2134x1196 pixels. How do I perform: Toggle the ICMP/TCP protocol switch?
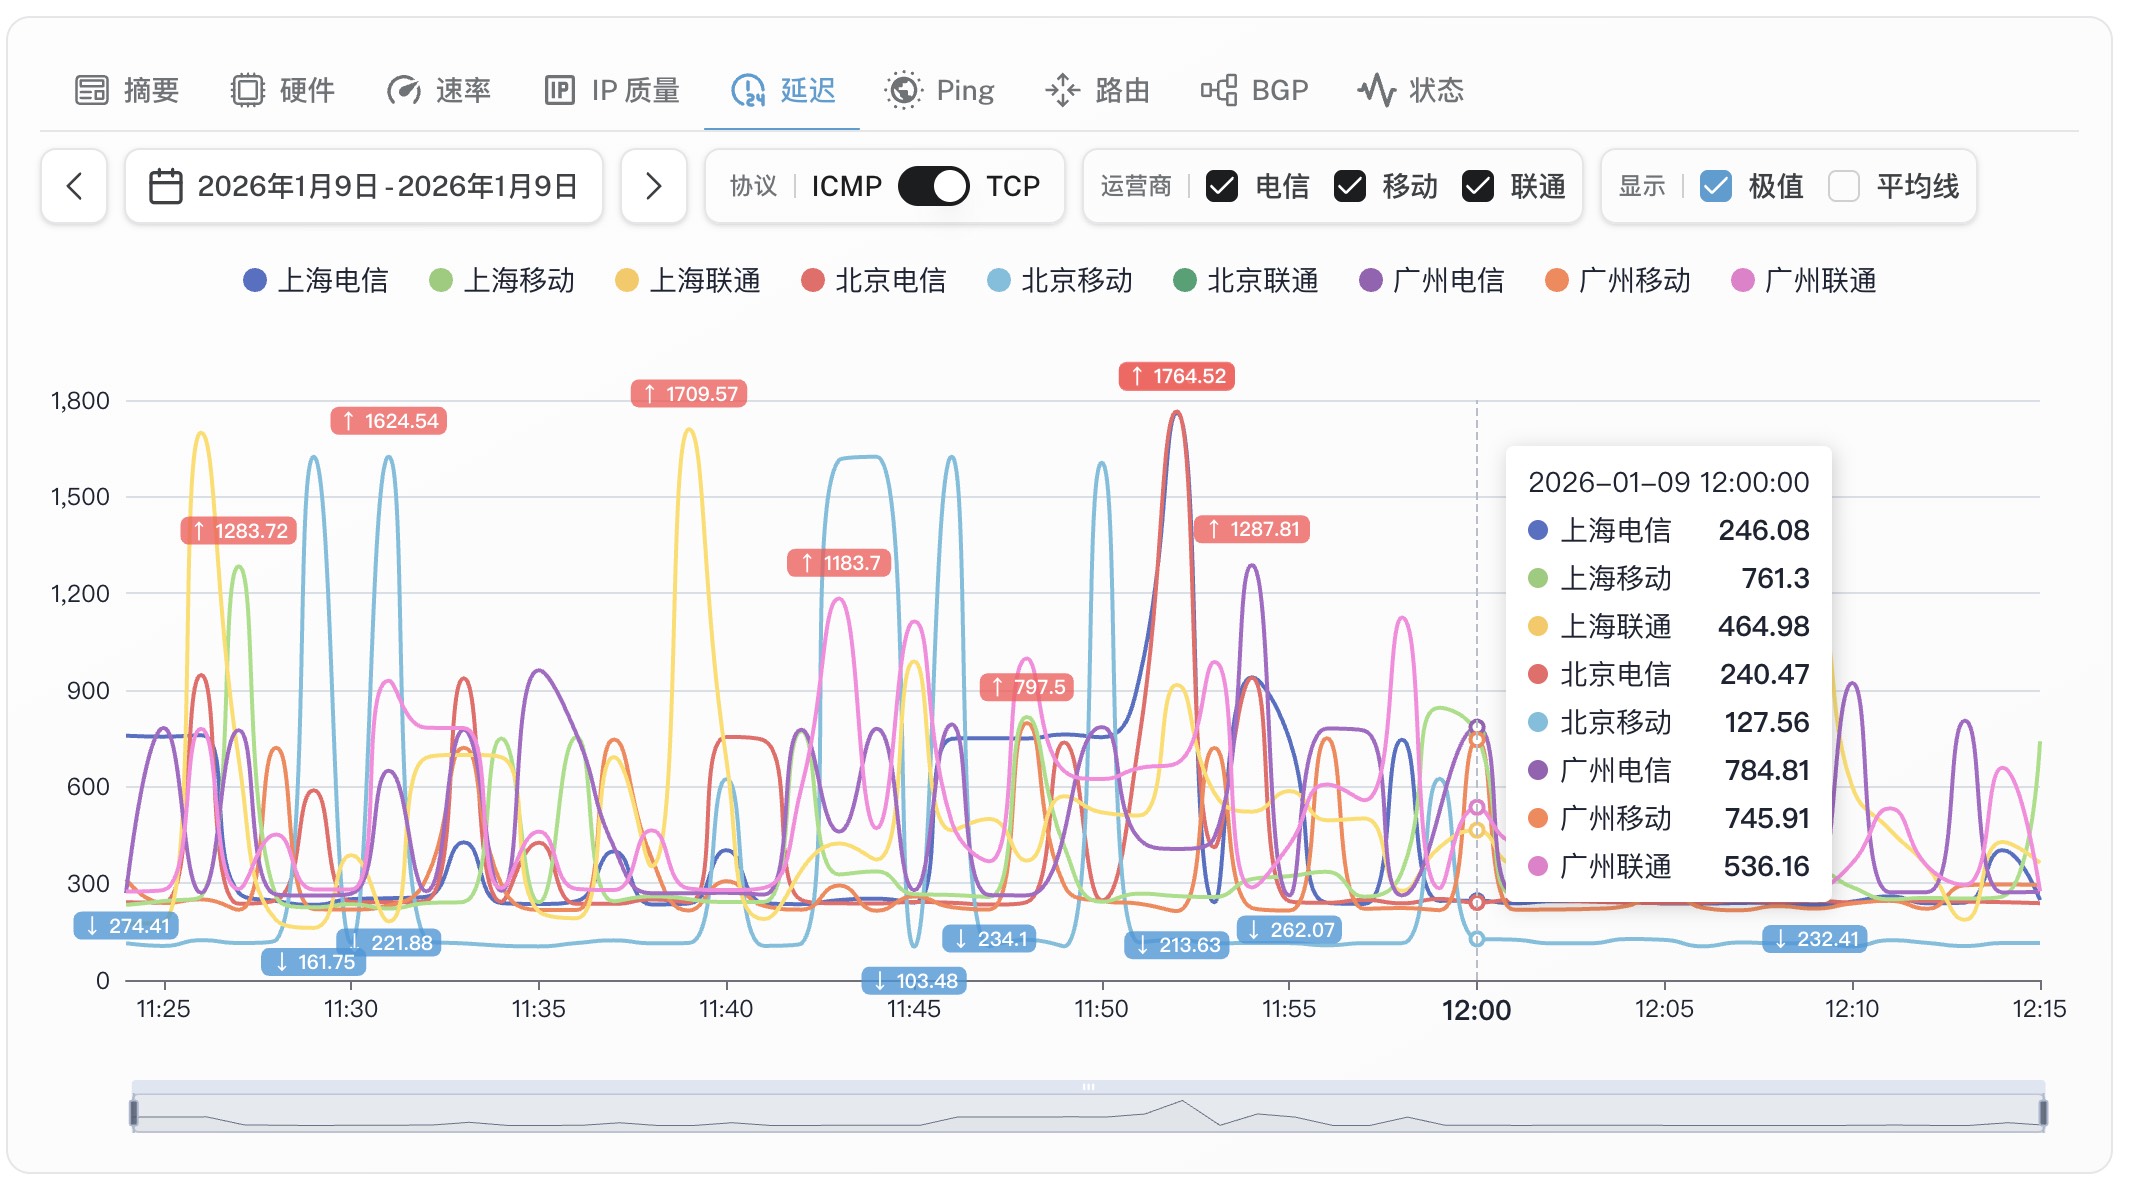[933, 186]
